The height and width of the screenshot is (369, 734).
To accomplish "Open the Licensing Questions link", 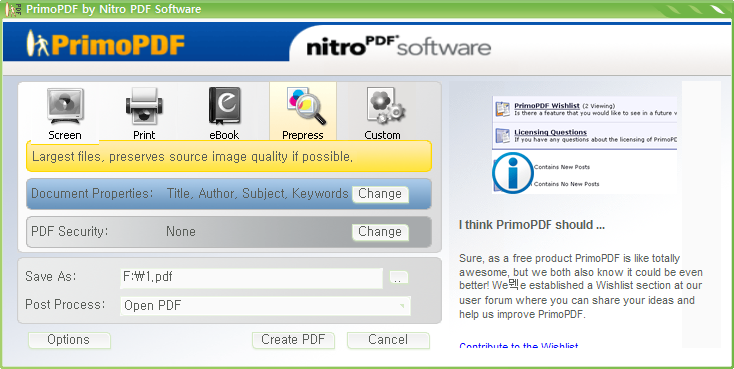I will [x=550, y=132].
